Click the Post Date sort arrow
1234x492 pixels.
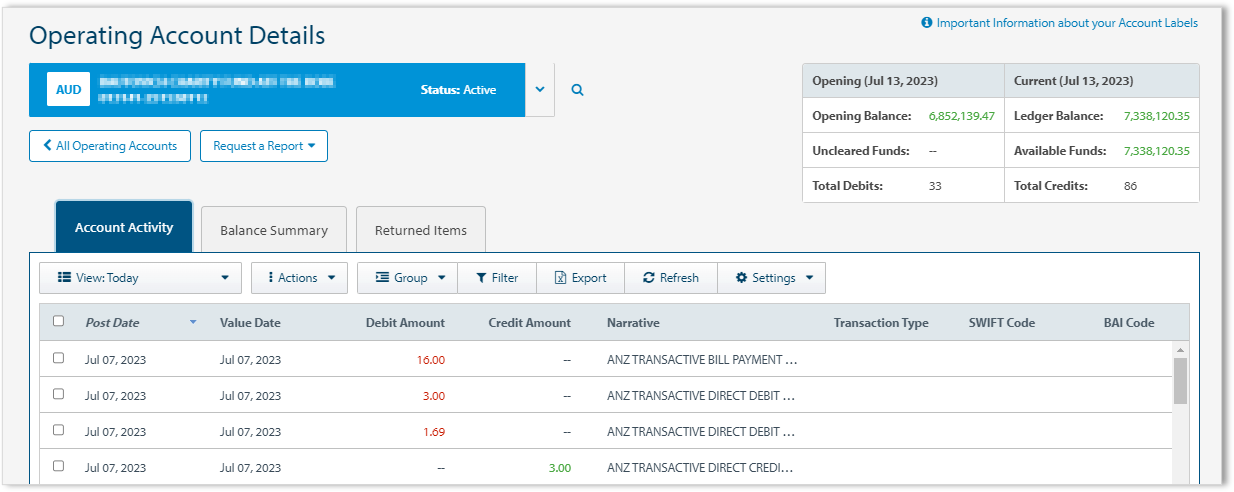point(193,322)
